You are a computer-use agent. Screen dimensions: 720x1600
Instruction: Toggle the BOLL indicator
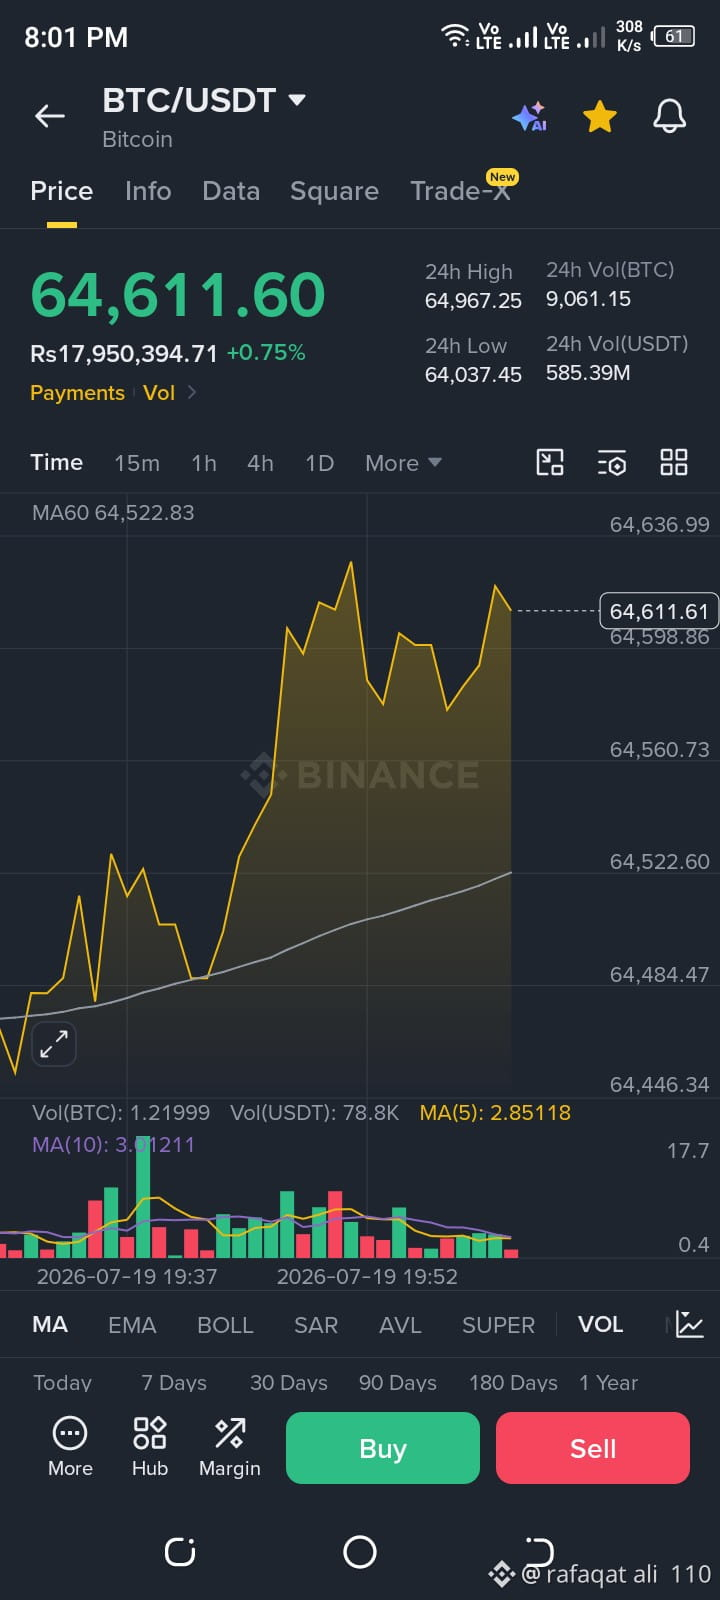pyautogui.click(x=225, y=1325)
